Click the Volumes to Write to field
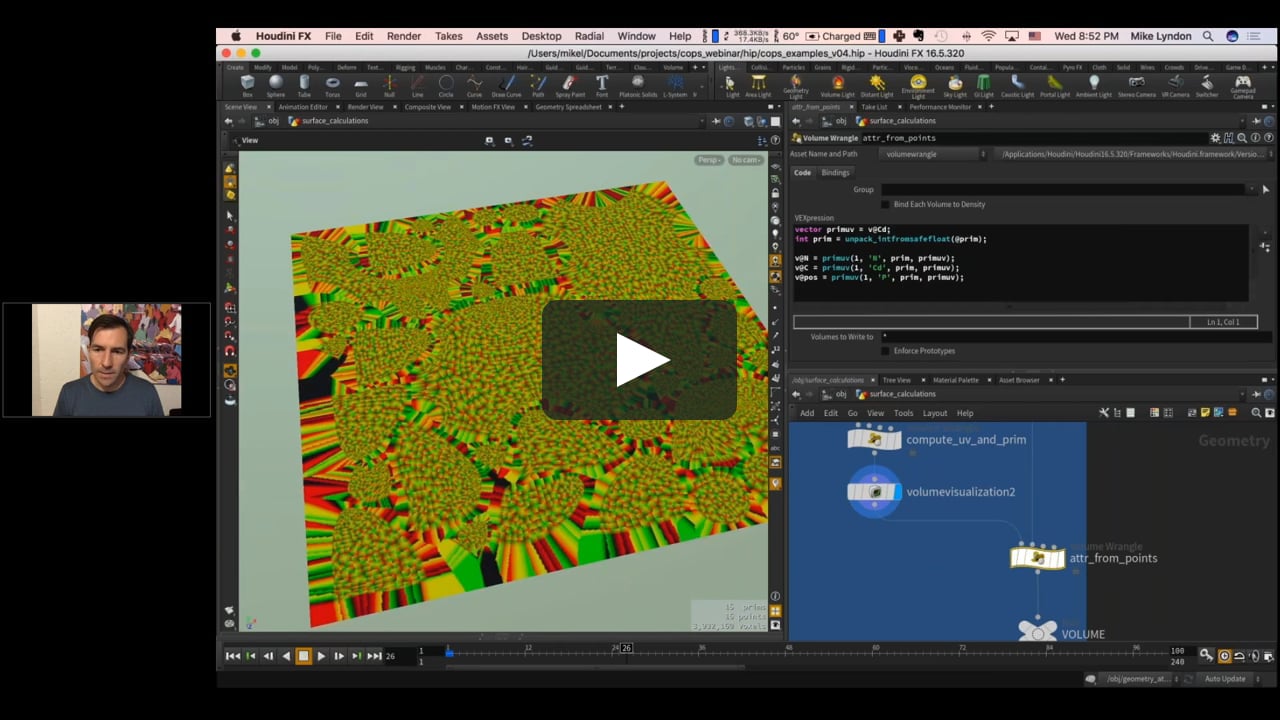This screenshot has height=720, width=1280. pyautogui.click(x=1076, y=337)
